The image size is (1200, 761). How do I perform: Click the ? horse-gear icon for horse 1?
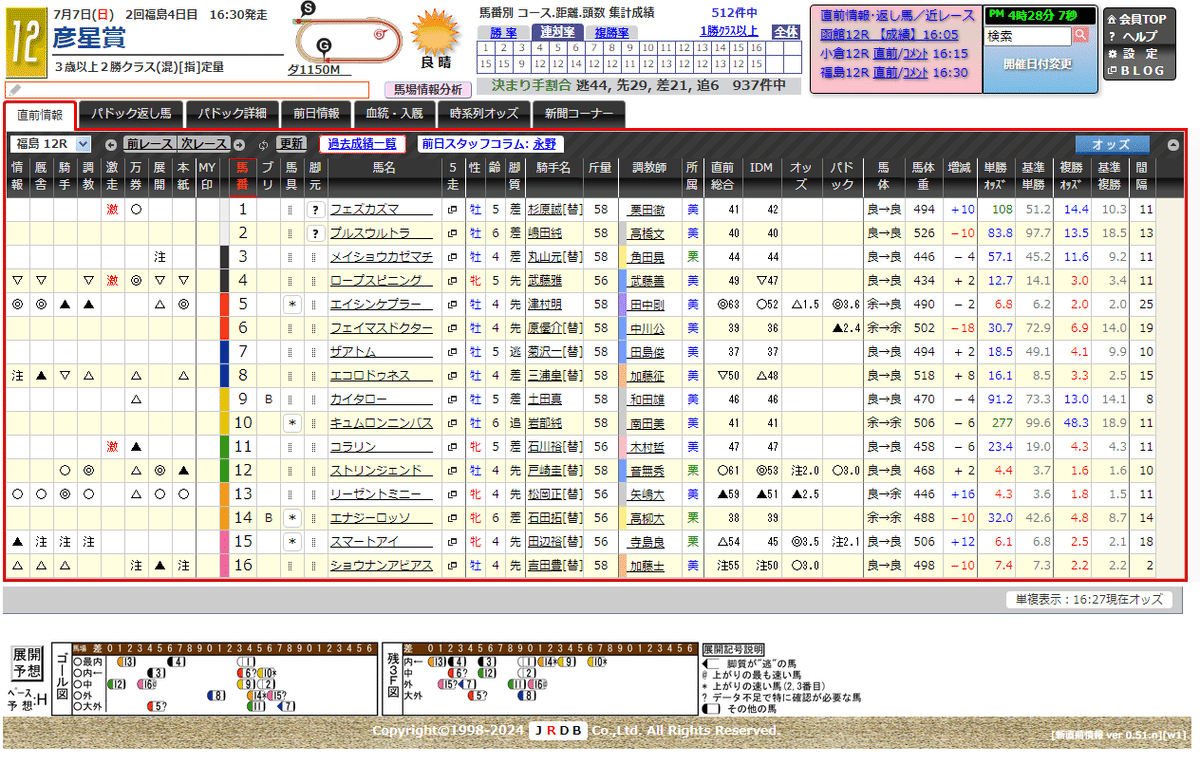tap(316, 208)
